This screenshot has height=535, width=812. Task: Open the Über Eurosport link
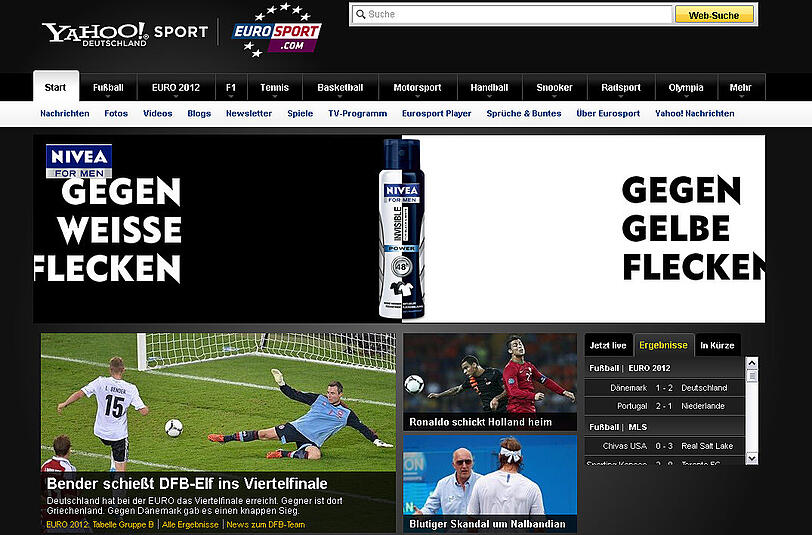[608, 113]
